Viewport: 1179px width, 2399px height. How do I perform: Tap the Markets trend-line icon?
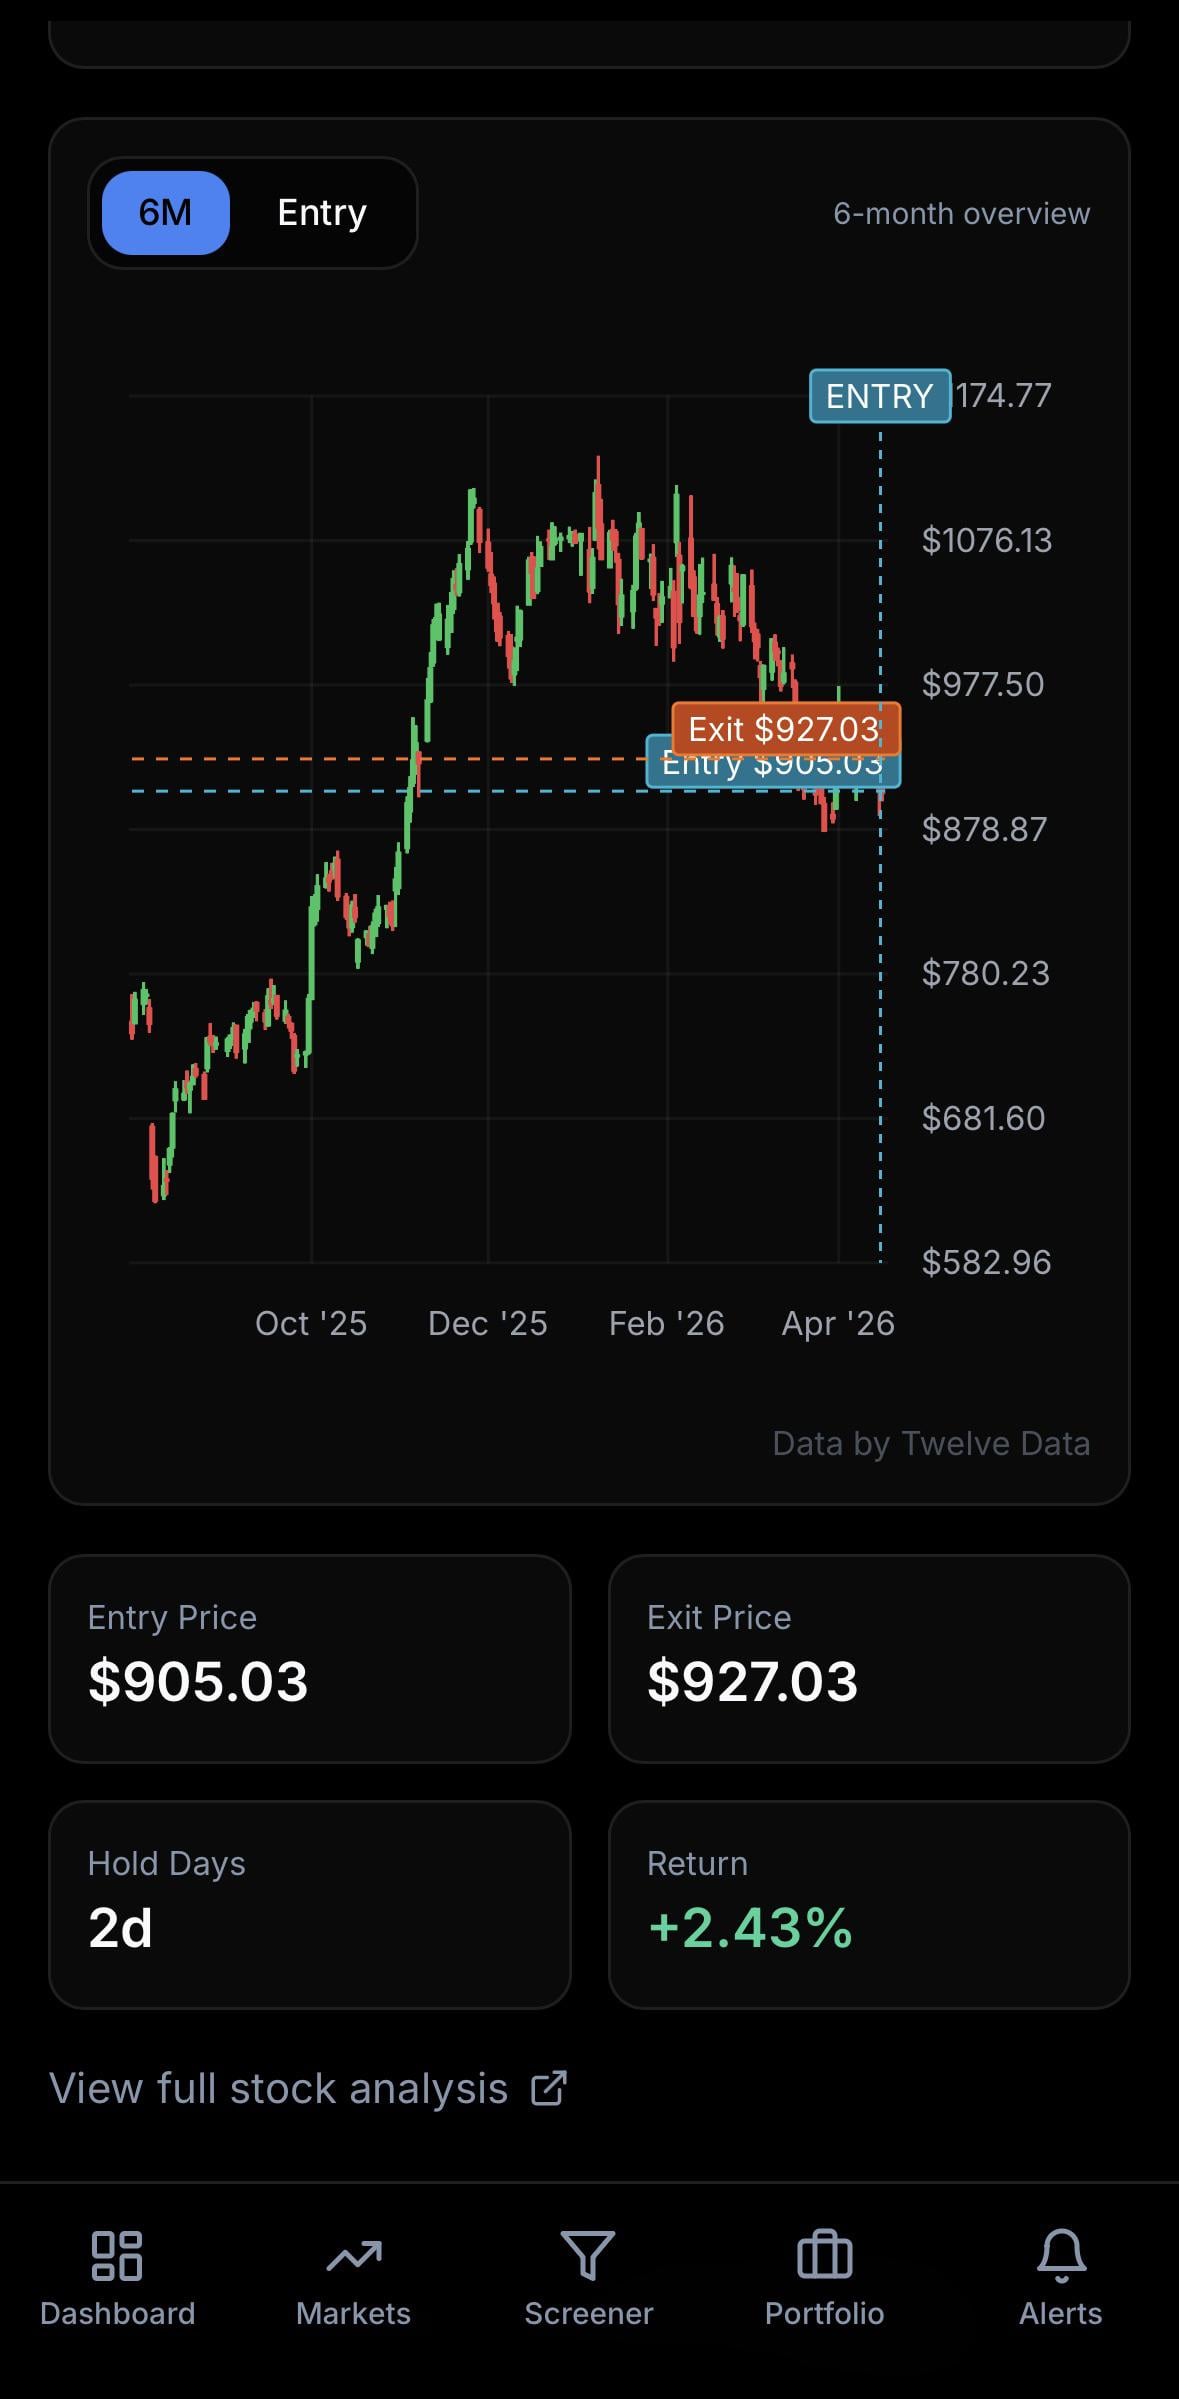(353, 2255)
